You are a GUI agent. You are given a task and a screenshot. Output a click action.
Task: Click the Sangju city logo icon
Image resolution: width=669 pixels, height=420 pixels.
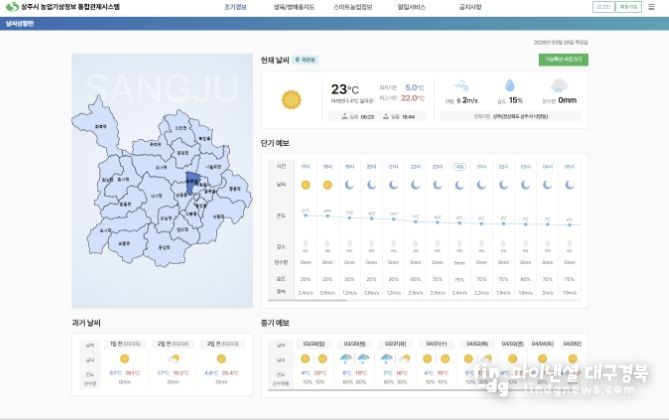(11, 7)
